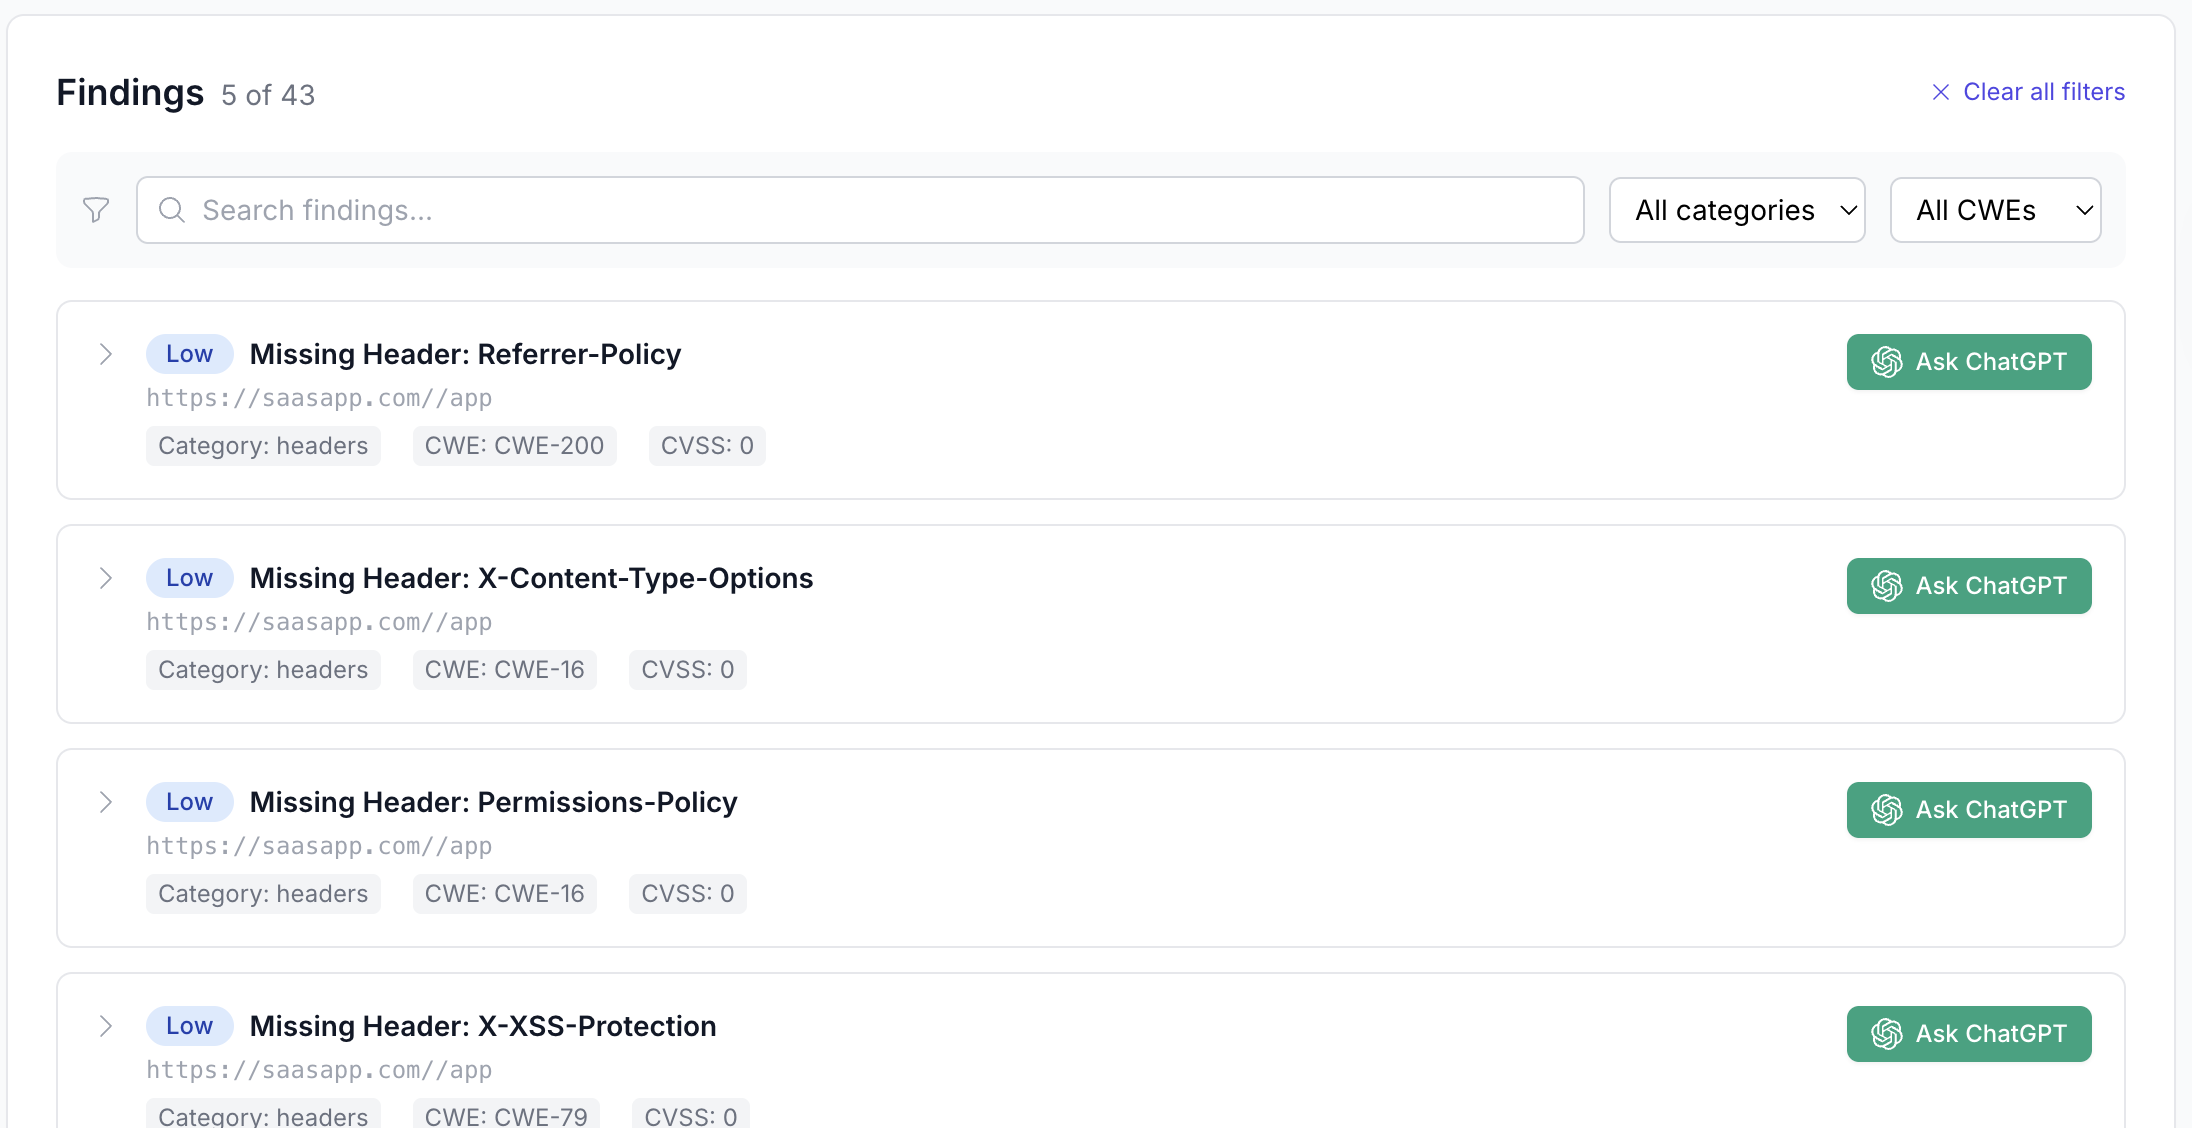Click title 'Missing Header: X-Content-Type-Options'

[x=531, y=578]
